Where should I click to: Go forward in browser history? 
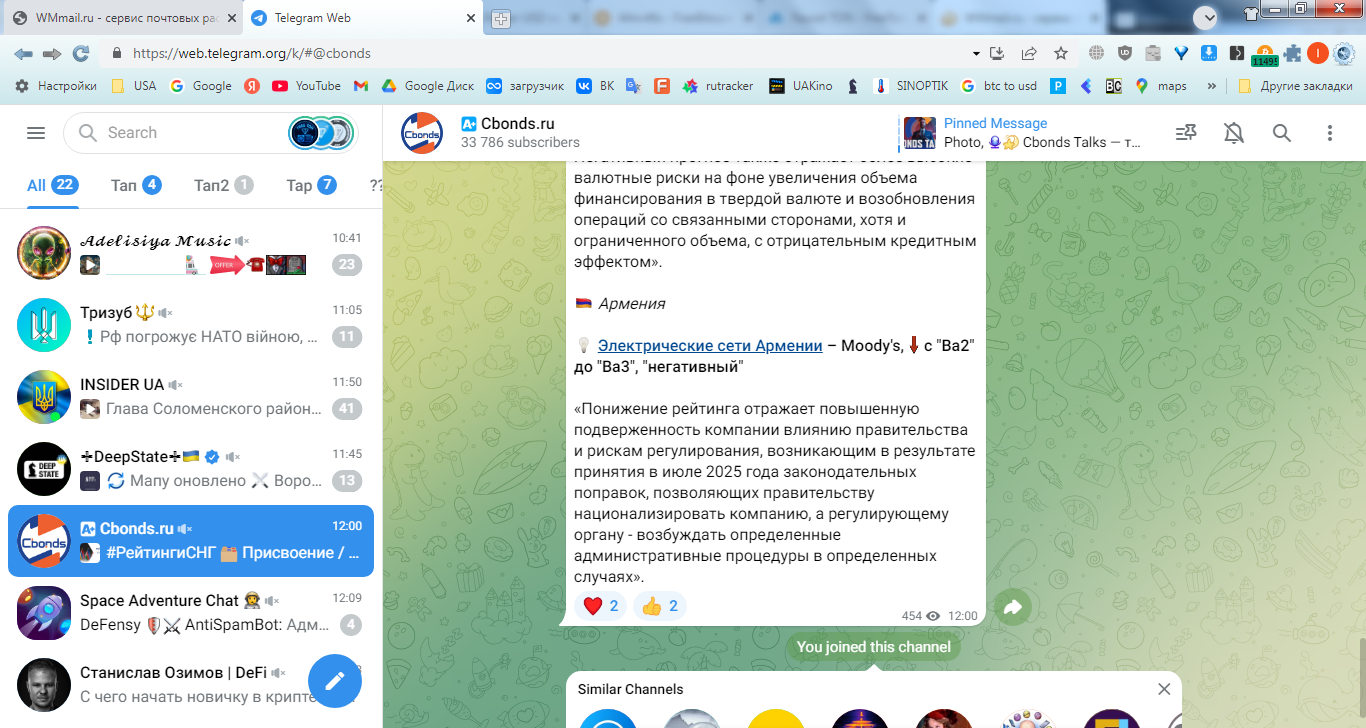tap(52, 53)
